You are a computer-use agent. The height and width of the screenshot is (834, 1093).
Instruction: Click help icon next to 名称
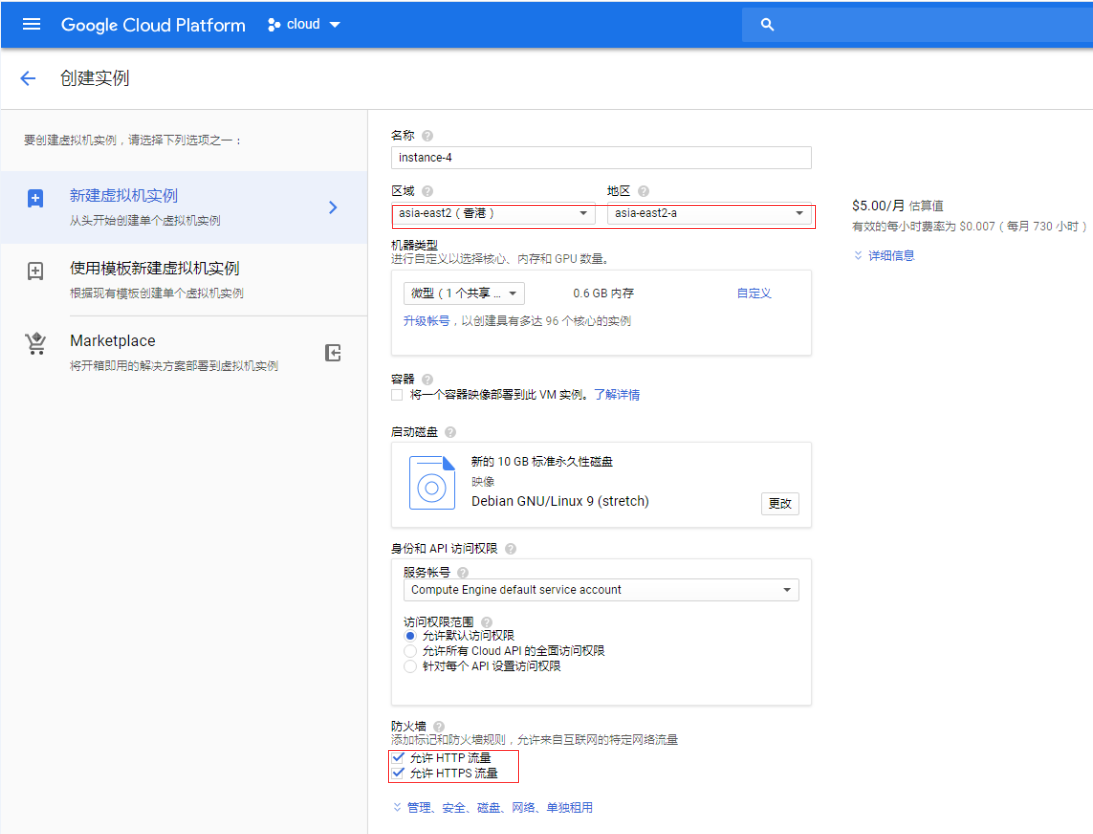(427, 135)
